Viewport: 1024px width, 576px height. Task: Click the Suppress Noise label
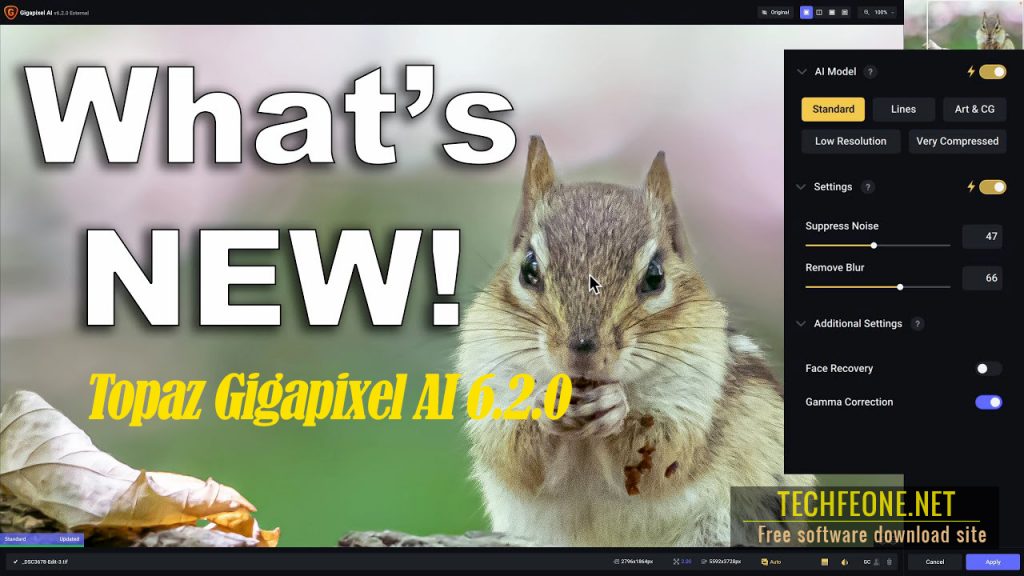tap(842, 226)
